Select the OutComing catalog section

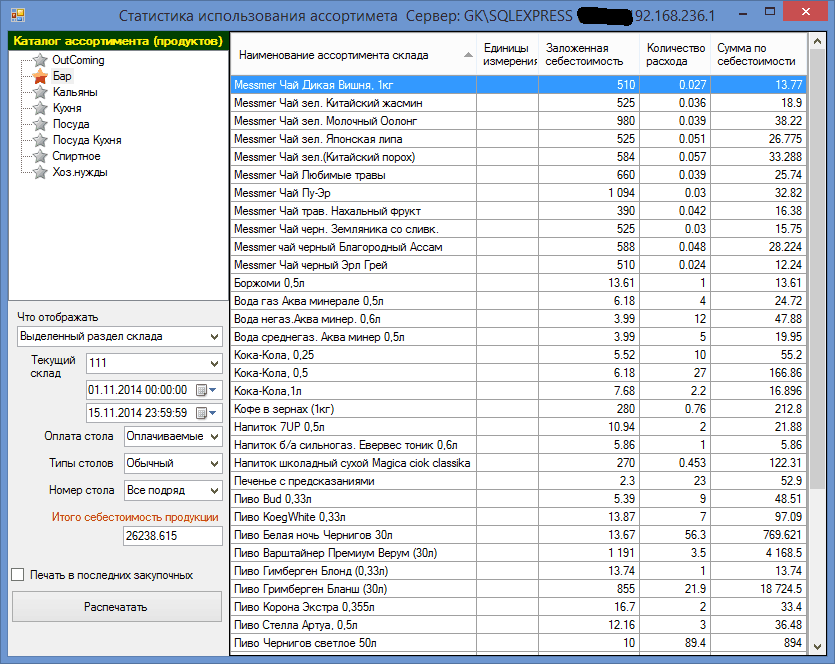[x=78, y=60]
